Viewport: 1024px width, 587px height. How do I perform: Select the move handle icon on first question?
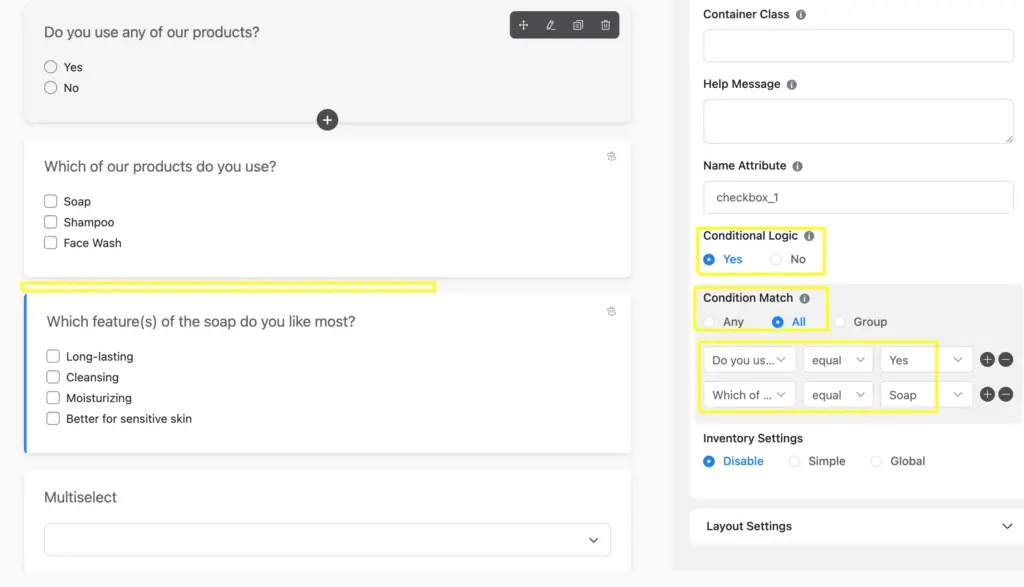524,25
